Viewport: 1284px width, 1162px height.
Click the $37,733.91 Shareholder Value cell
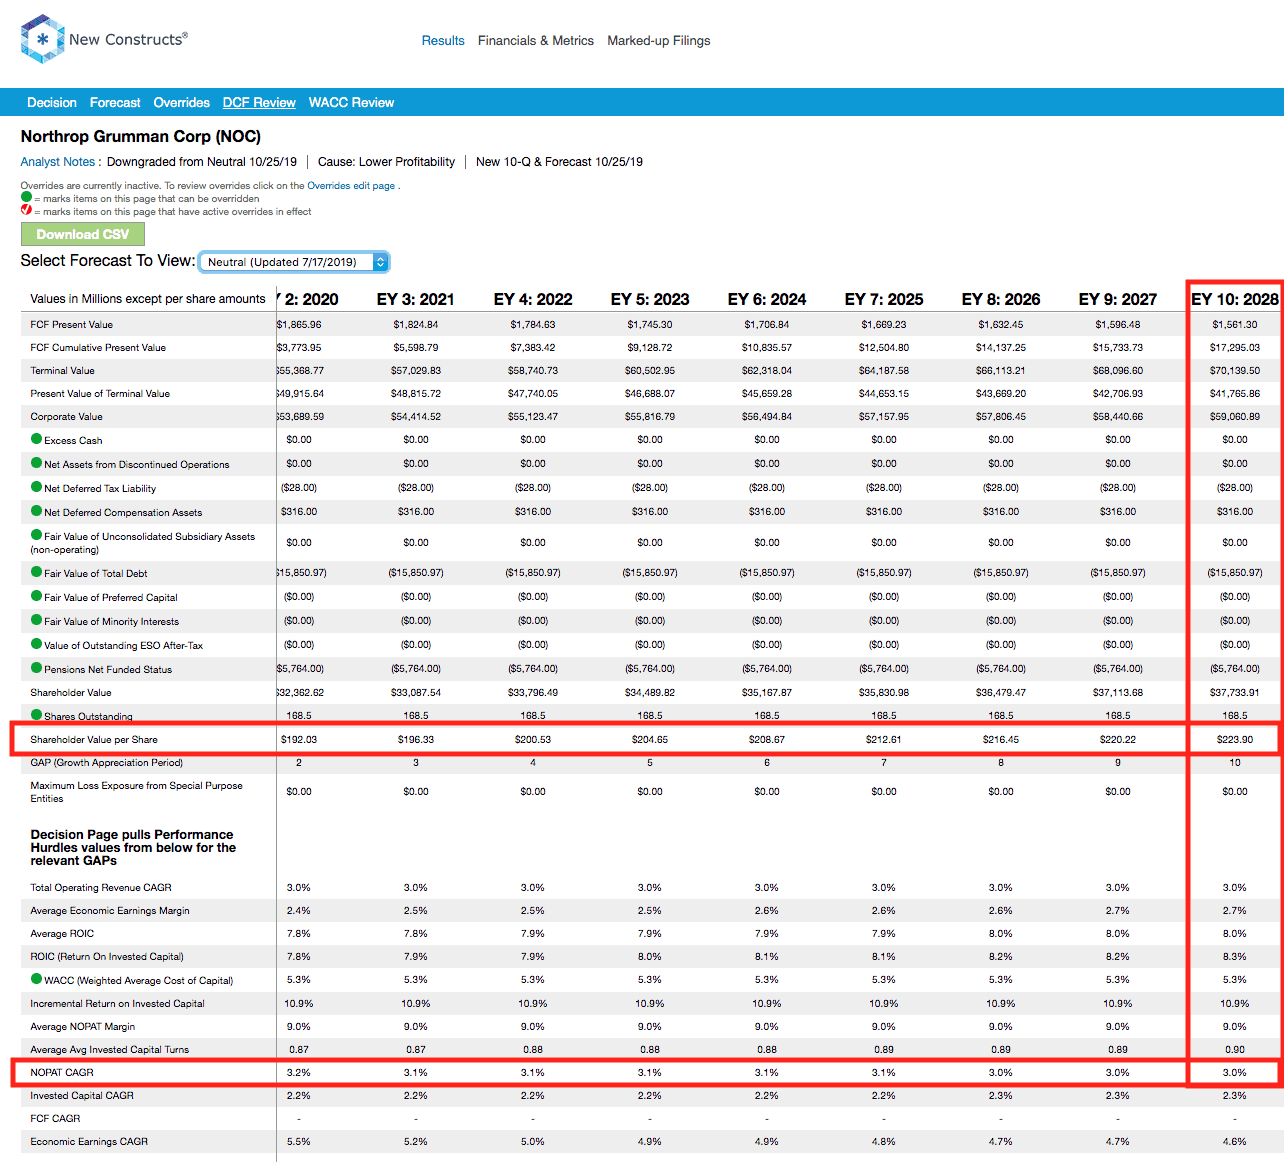1235,693
